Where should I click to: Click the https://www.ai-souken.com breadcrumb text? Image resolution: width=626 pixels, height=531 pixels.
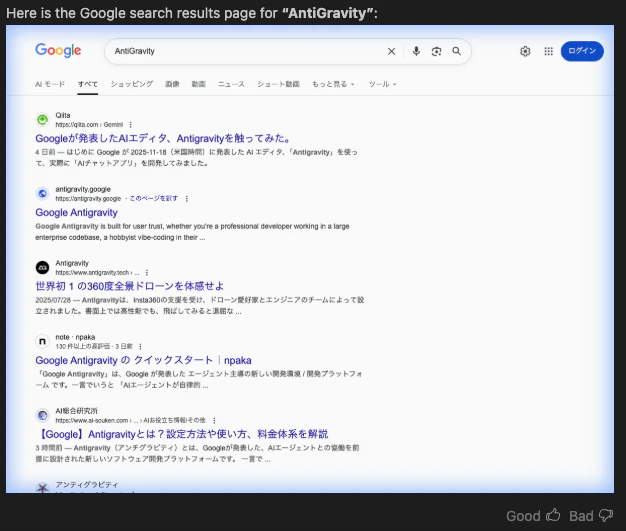pyautogui.click(x=92, y=420)
